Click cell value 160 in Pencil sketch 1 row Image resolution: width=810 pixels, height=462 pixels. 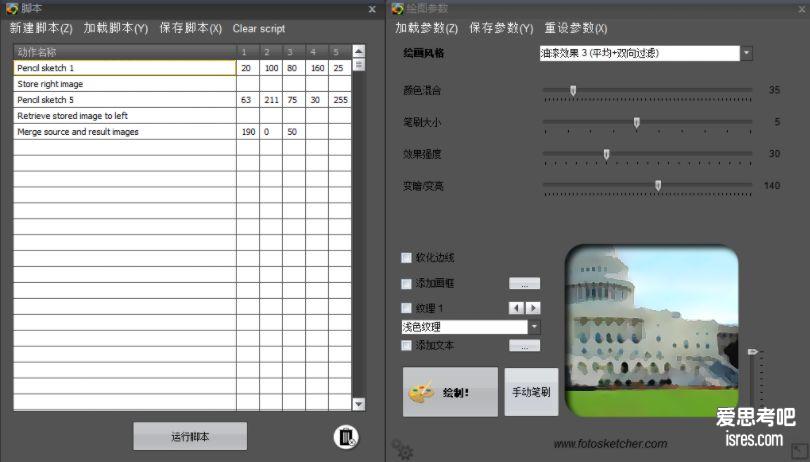pos(317,68)
